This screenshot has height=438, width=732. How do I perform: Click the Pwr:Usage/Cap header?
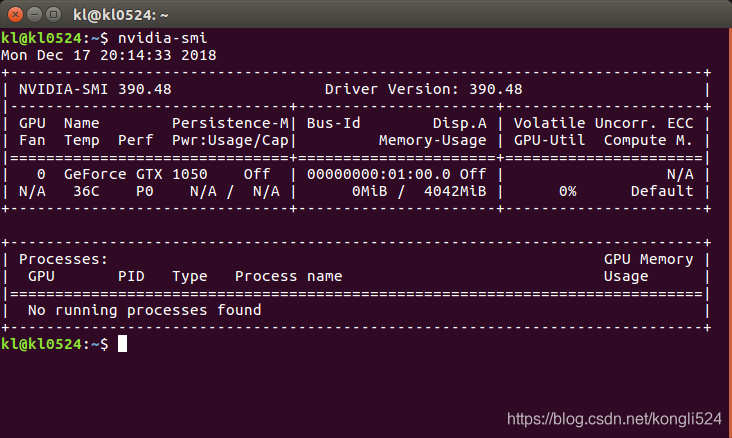tap(230, 141)
